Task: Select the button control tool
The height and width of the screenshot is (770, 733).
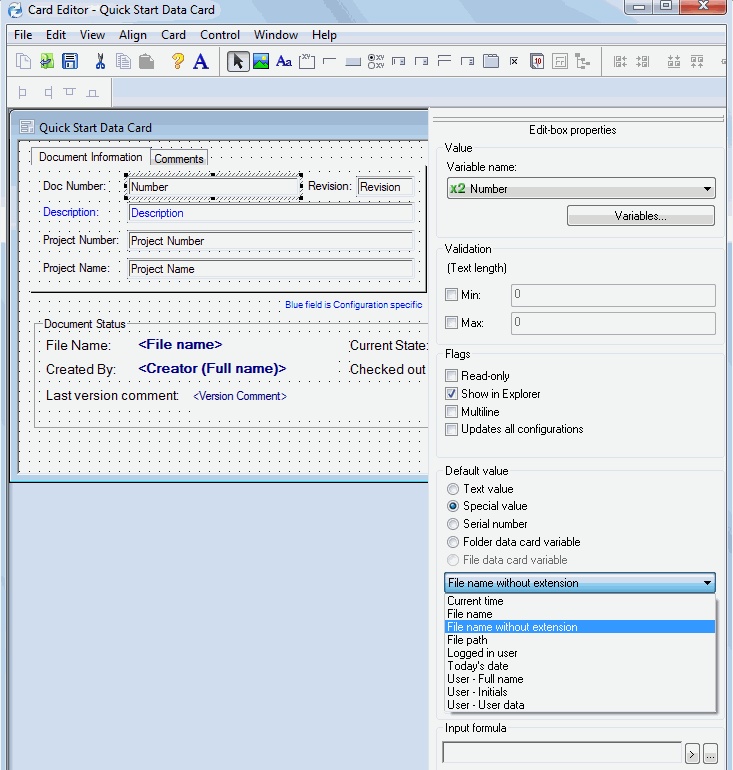Action: pos(353,61)
